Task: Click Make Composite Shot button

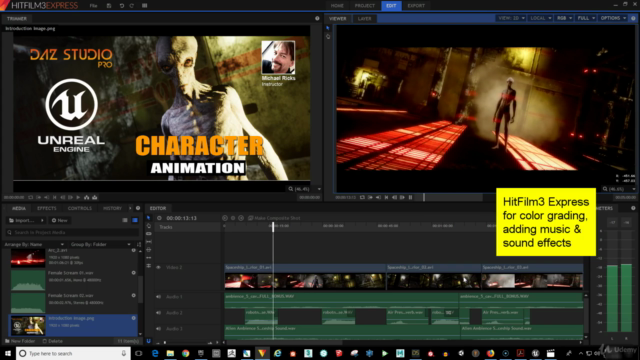Action: (x=274, y=218)
